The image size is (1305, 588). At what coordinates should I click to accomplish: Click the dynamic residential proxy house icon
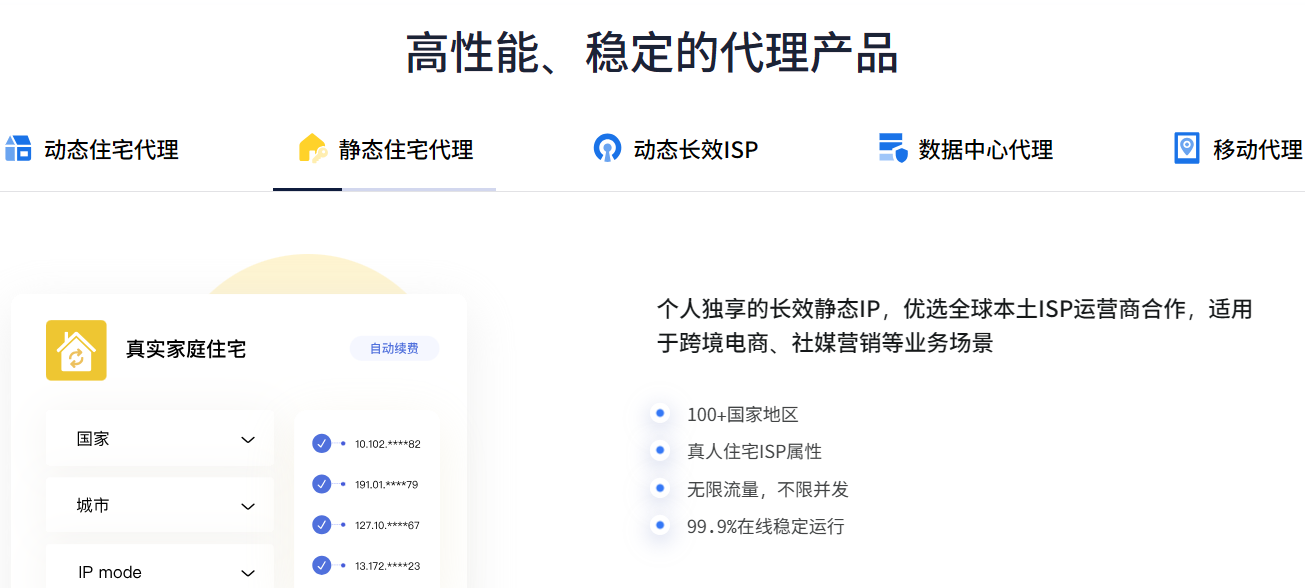[18, 149]
